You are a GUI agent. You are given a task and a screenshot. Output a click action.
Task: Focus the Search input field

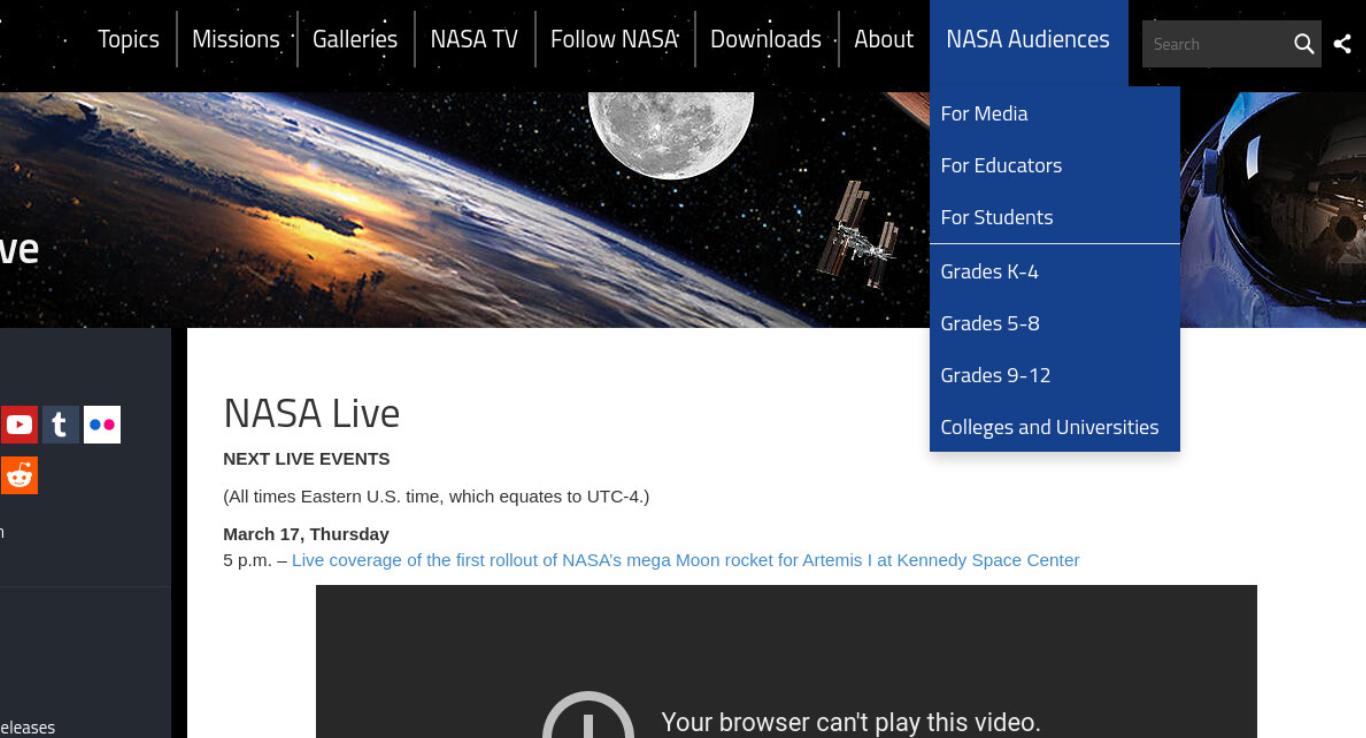pyautogui.click(x=1216, y=44)
